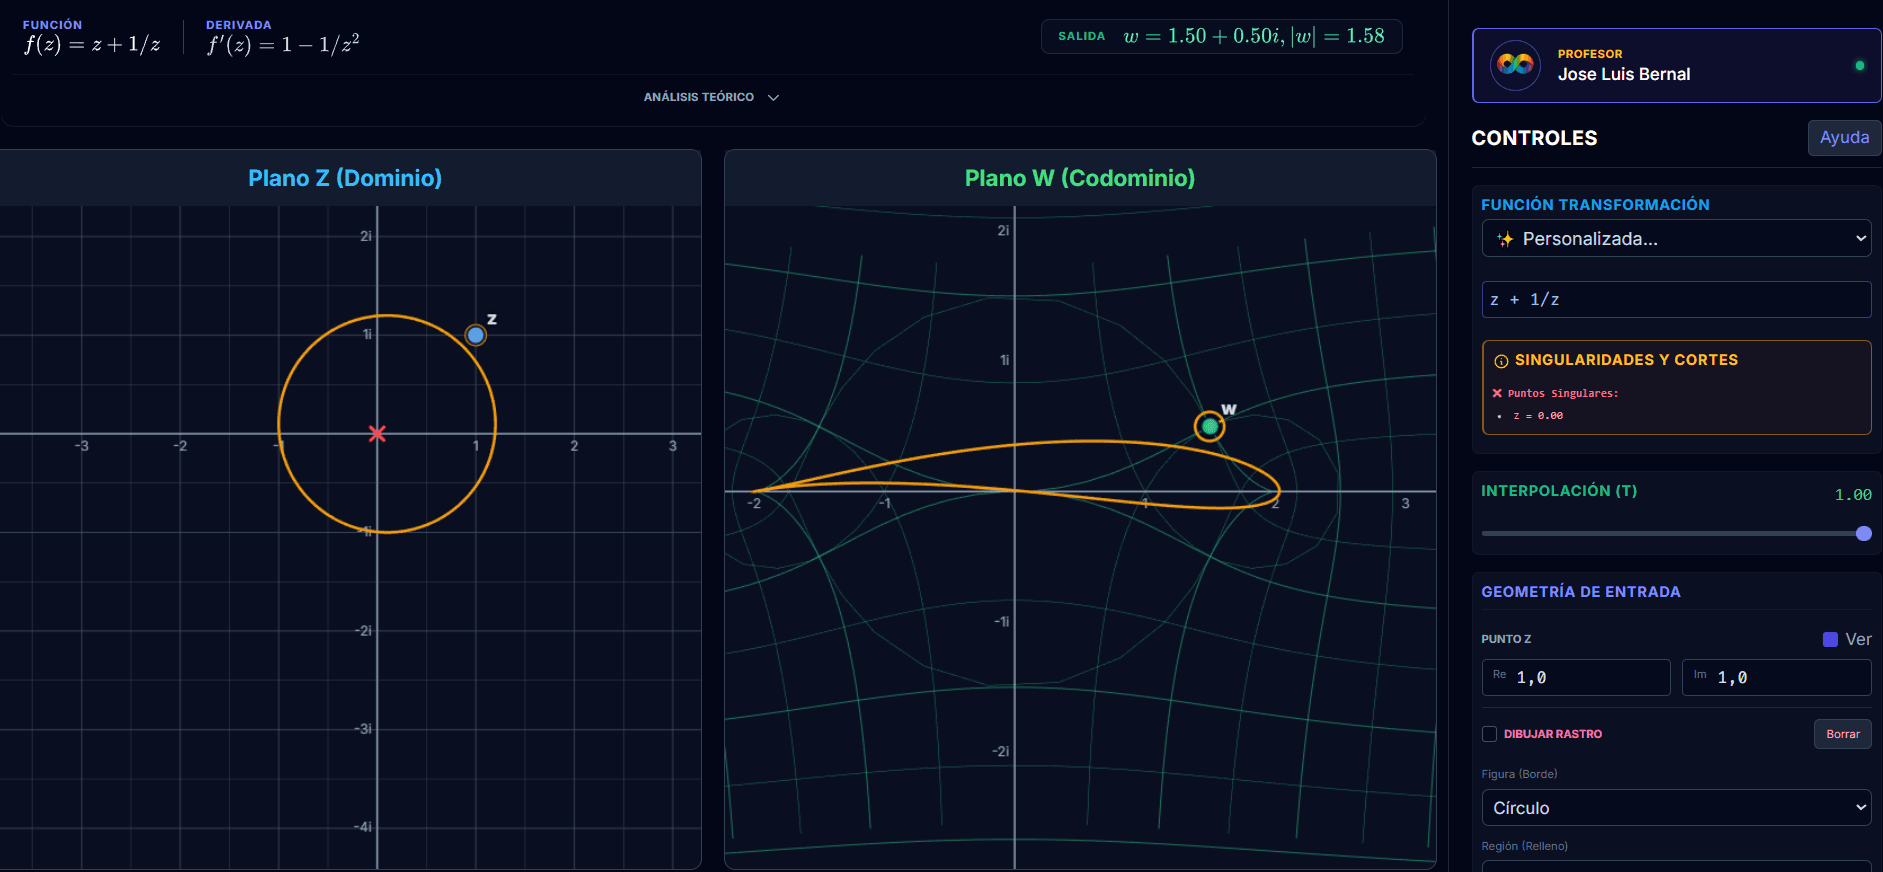
Task: Open the Personalizada function dropdown
Action: 1676,239
